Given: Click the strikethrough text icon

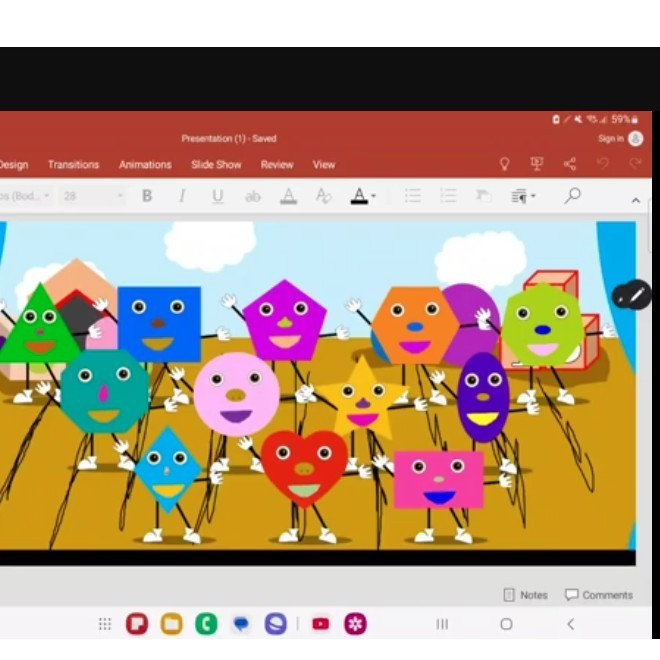Looking at the screenshot, I should click(253, 196).
